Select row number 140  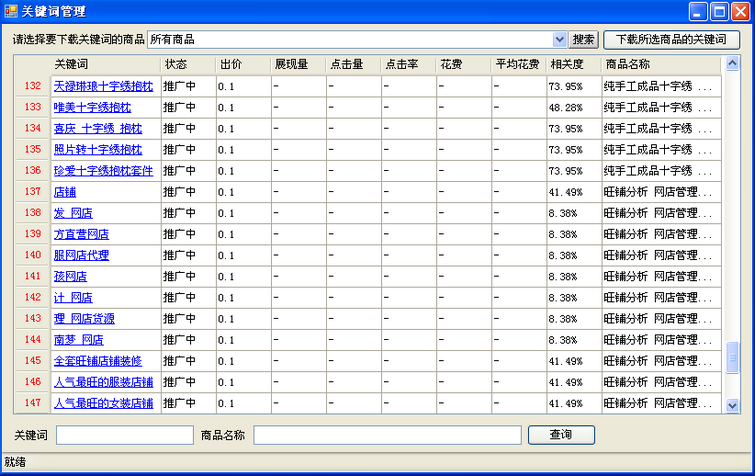pos(33,255)
